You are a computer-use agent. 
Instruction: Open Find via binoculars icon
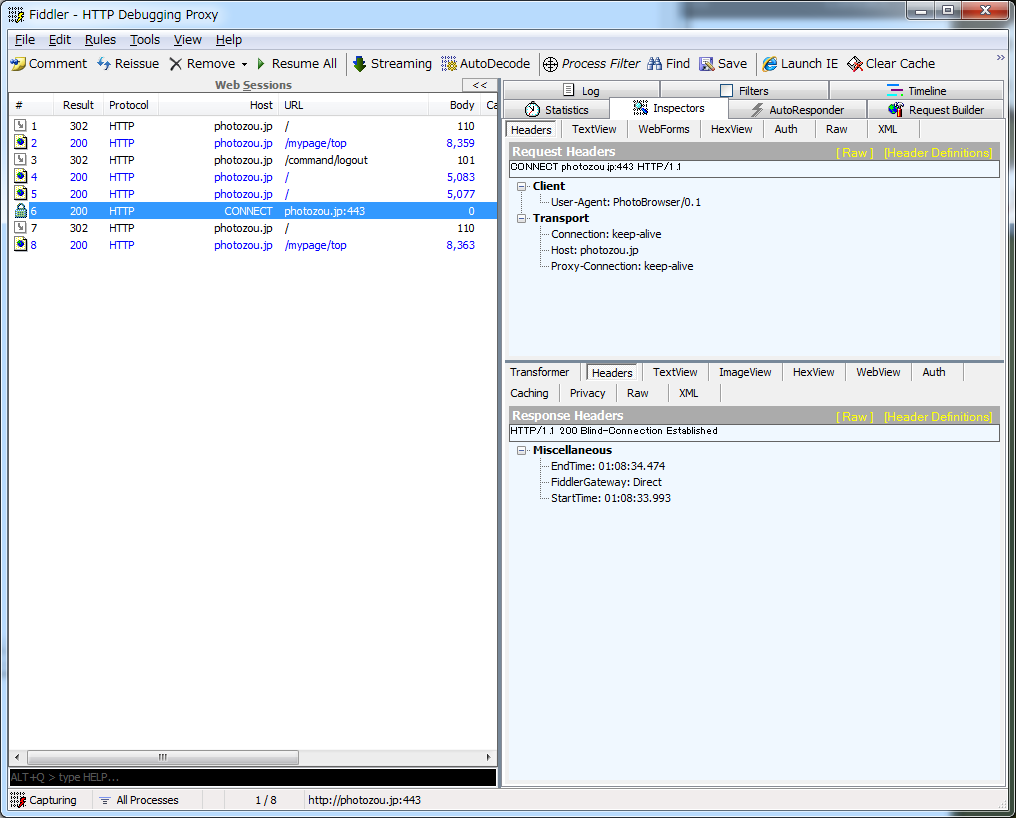654,64
